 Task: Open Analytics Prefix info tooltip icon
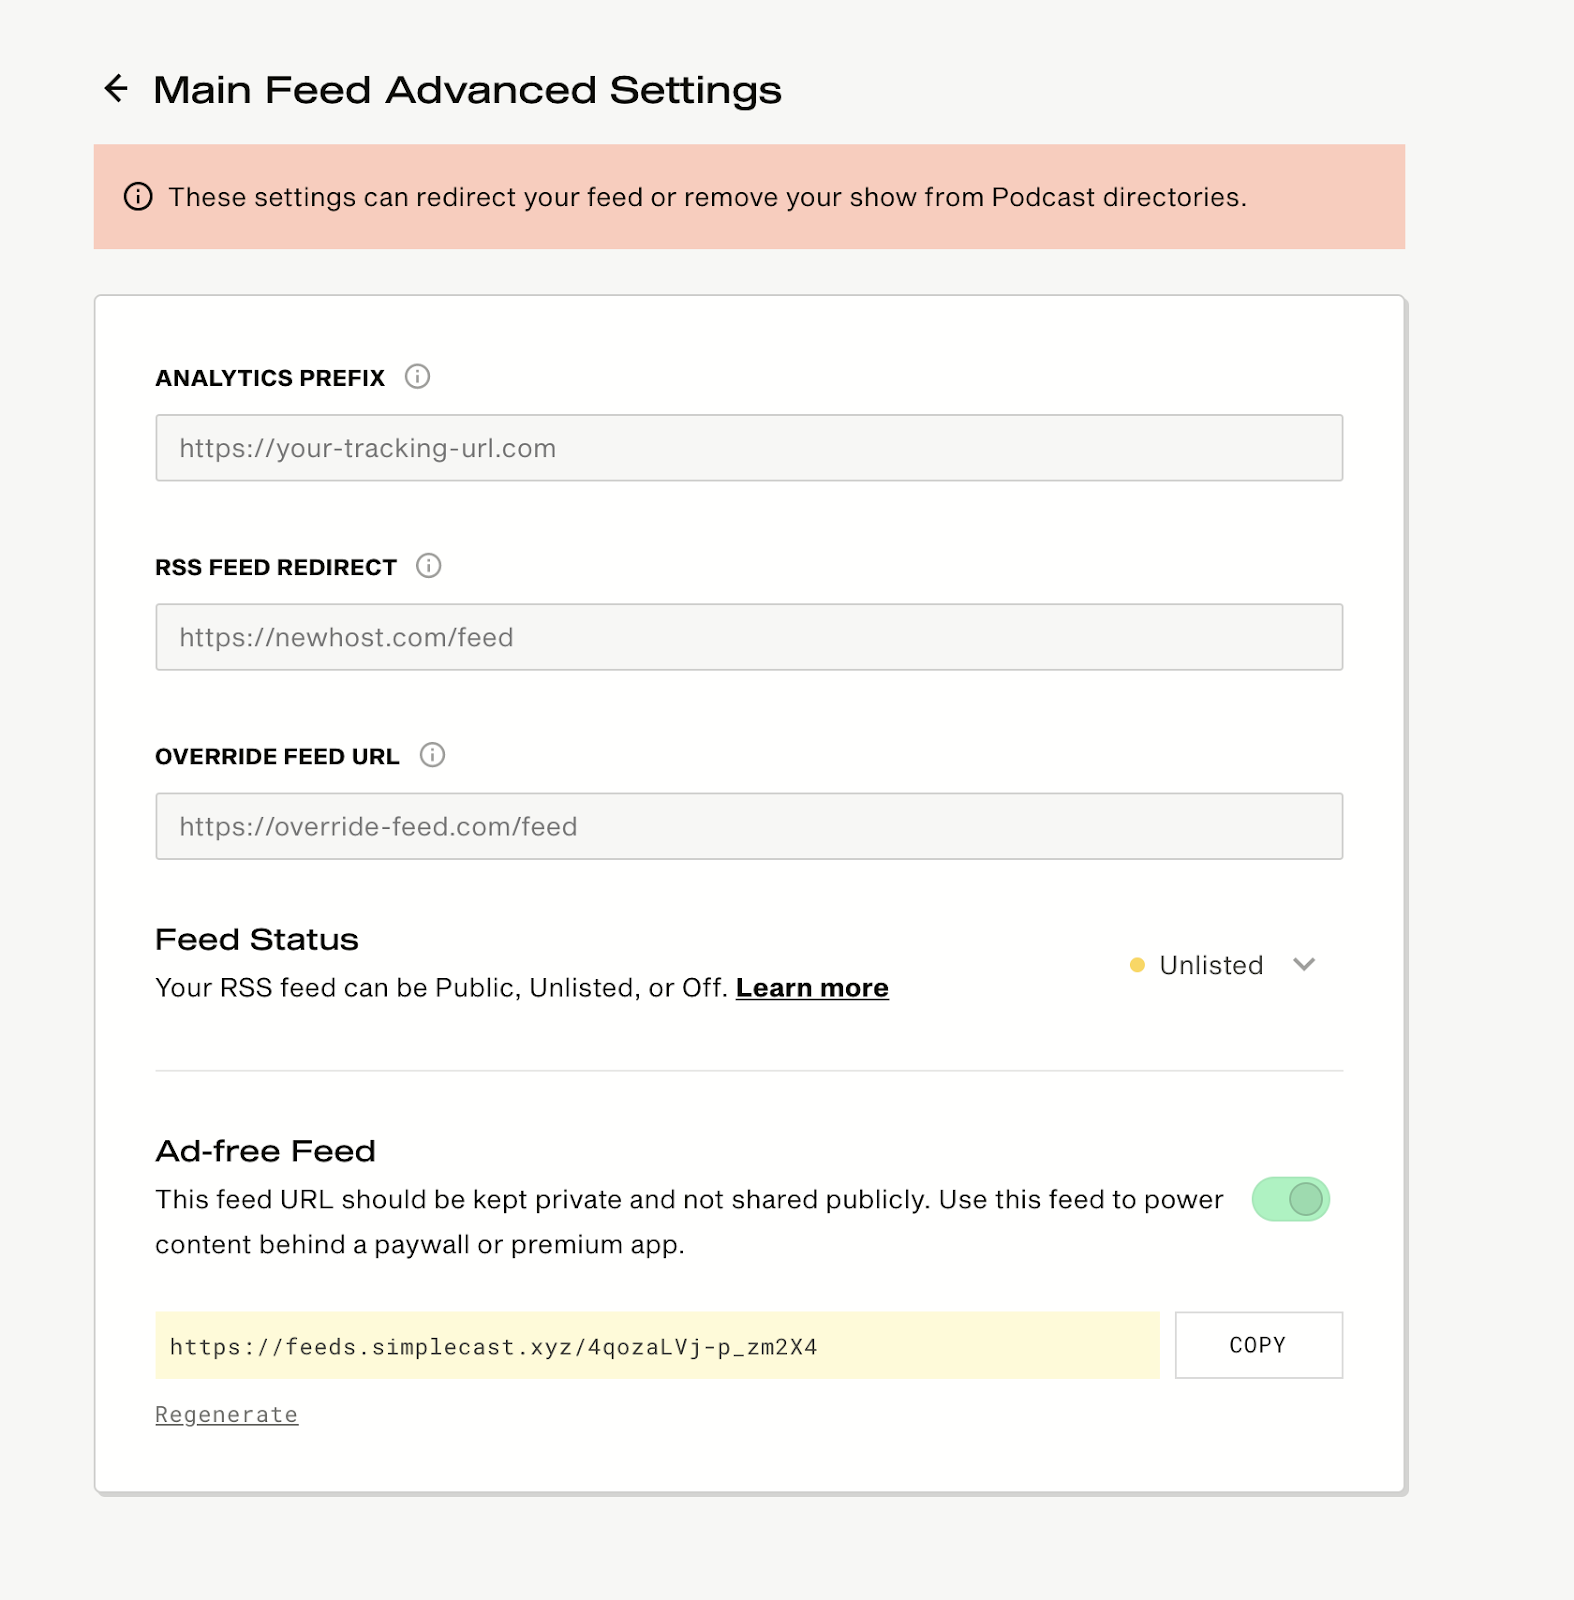(417, 377)
